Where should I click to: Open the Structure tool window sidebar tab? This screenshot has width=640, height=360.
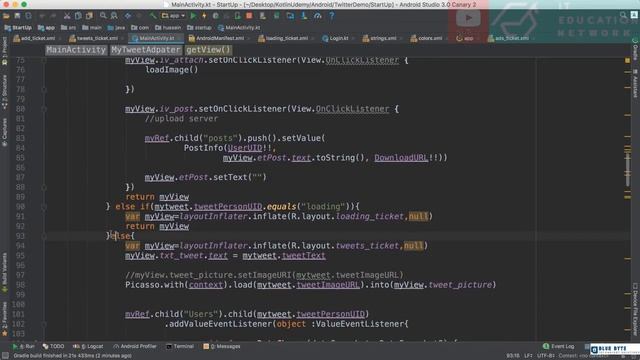[x=4, y=92]
